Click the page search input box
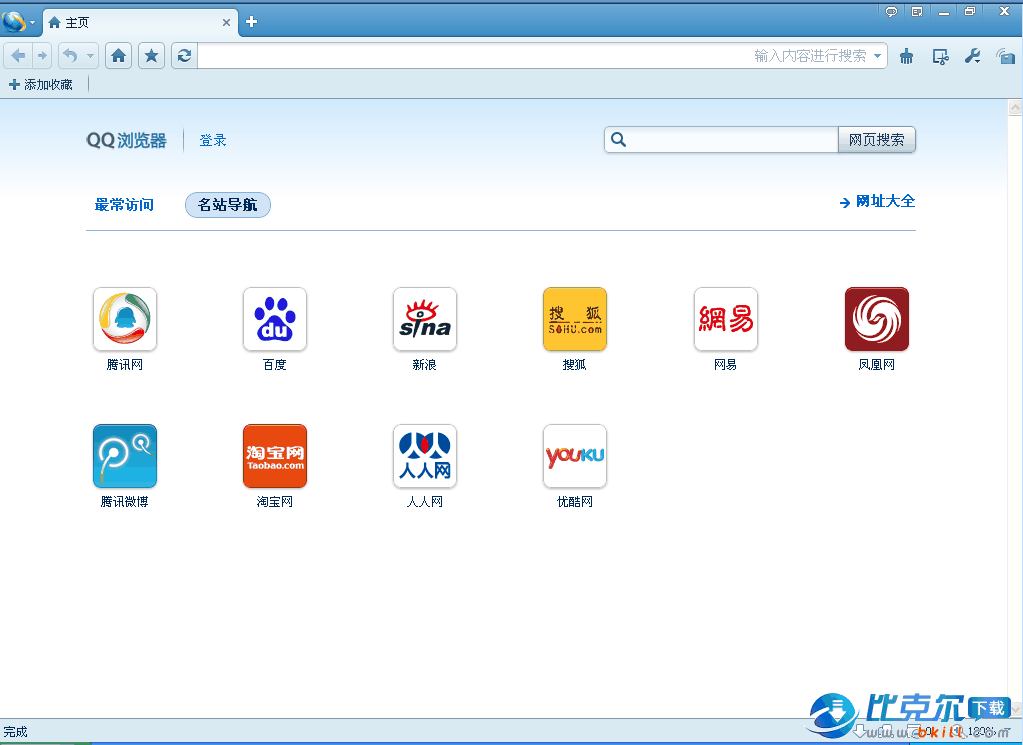 pos(722,140)
